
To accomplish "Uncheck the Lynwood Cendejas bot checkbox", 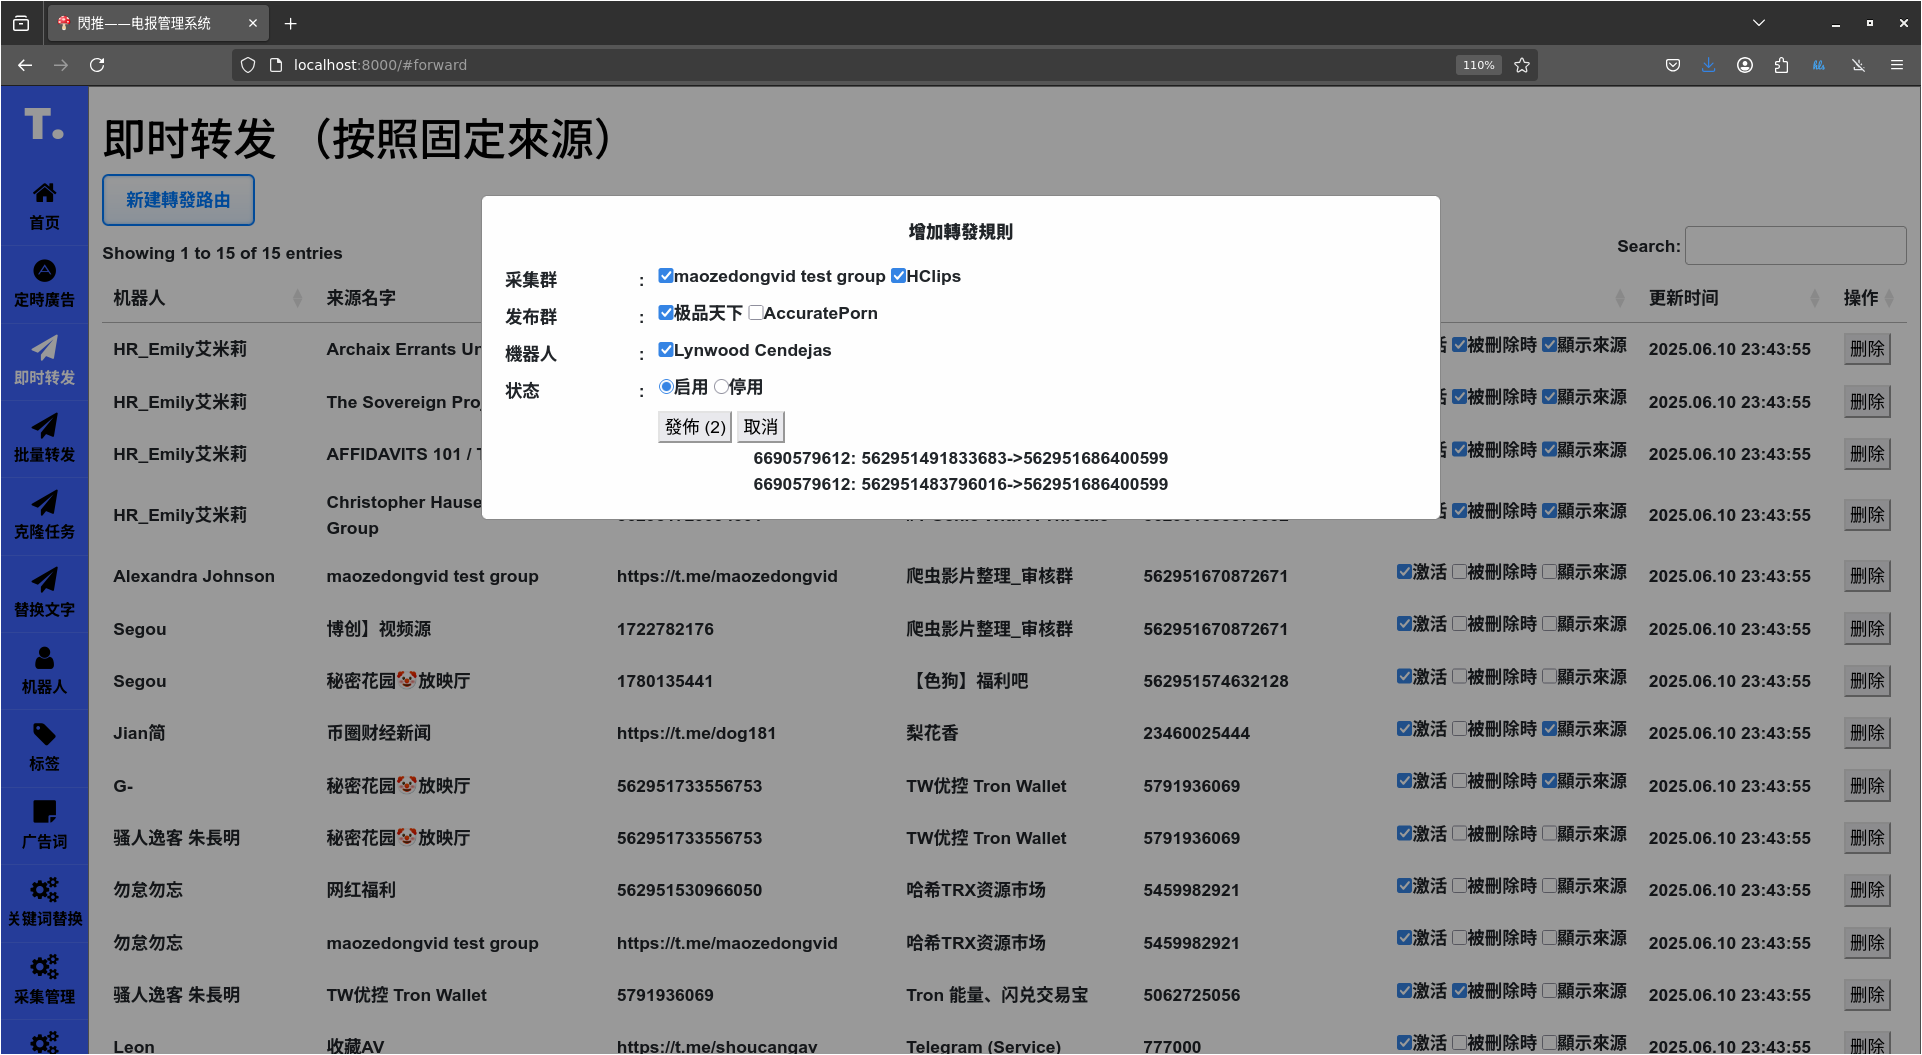I will 666,350.
